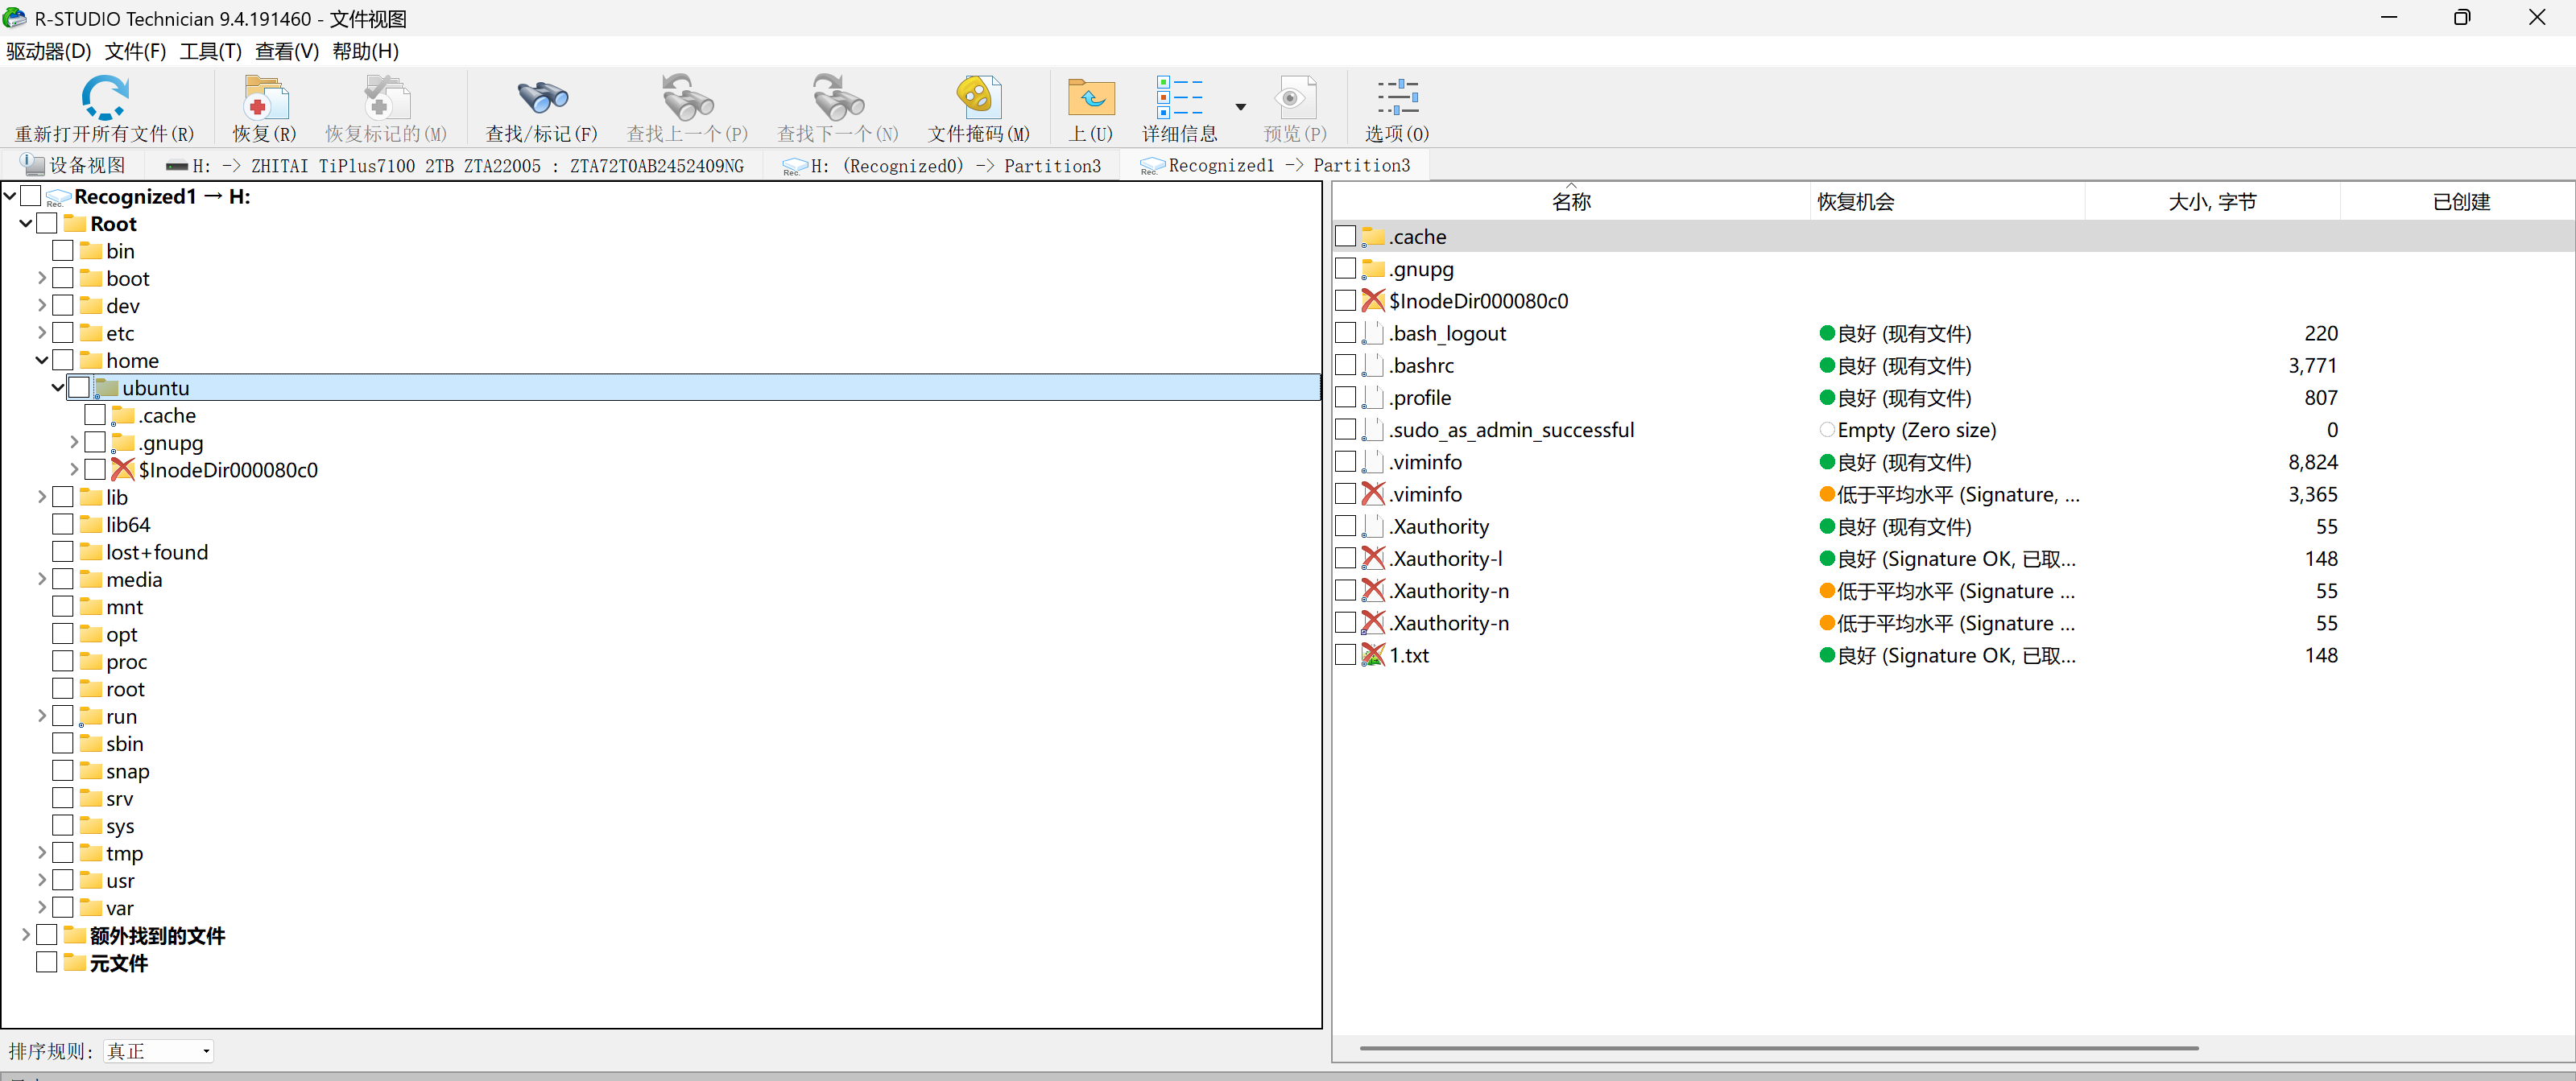Viewport: 2576px width, 1081px height.
Task: Enable the etc folder checkbox in tree
Action: coord(63,333)
